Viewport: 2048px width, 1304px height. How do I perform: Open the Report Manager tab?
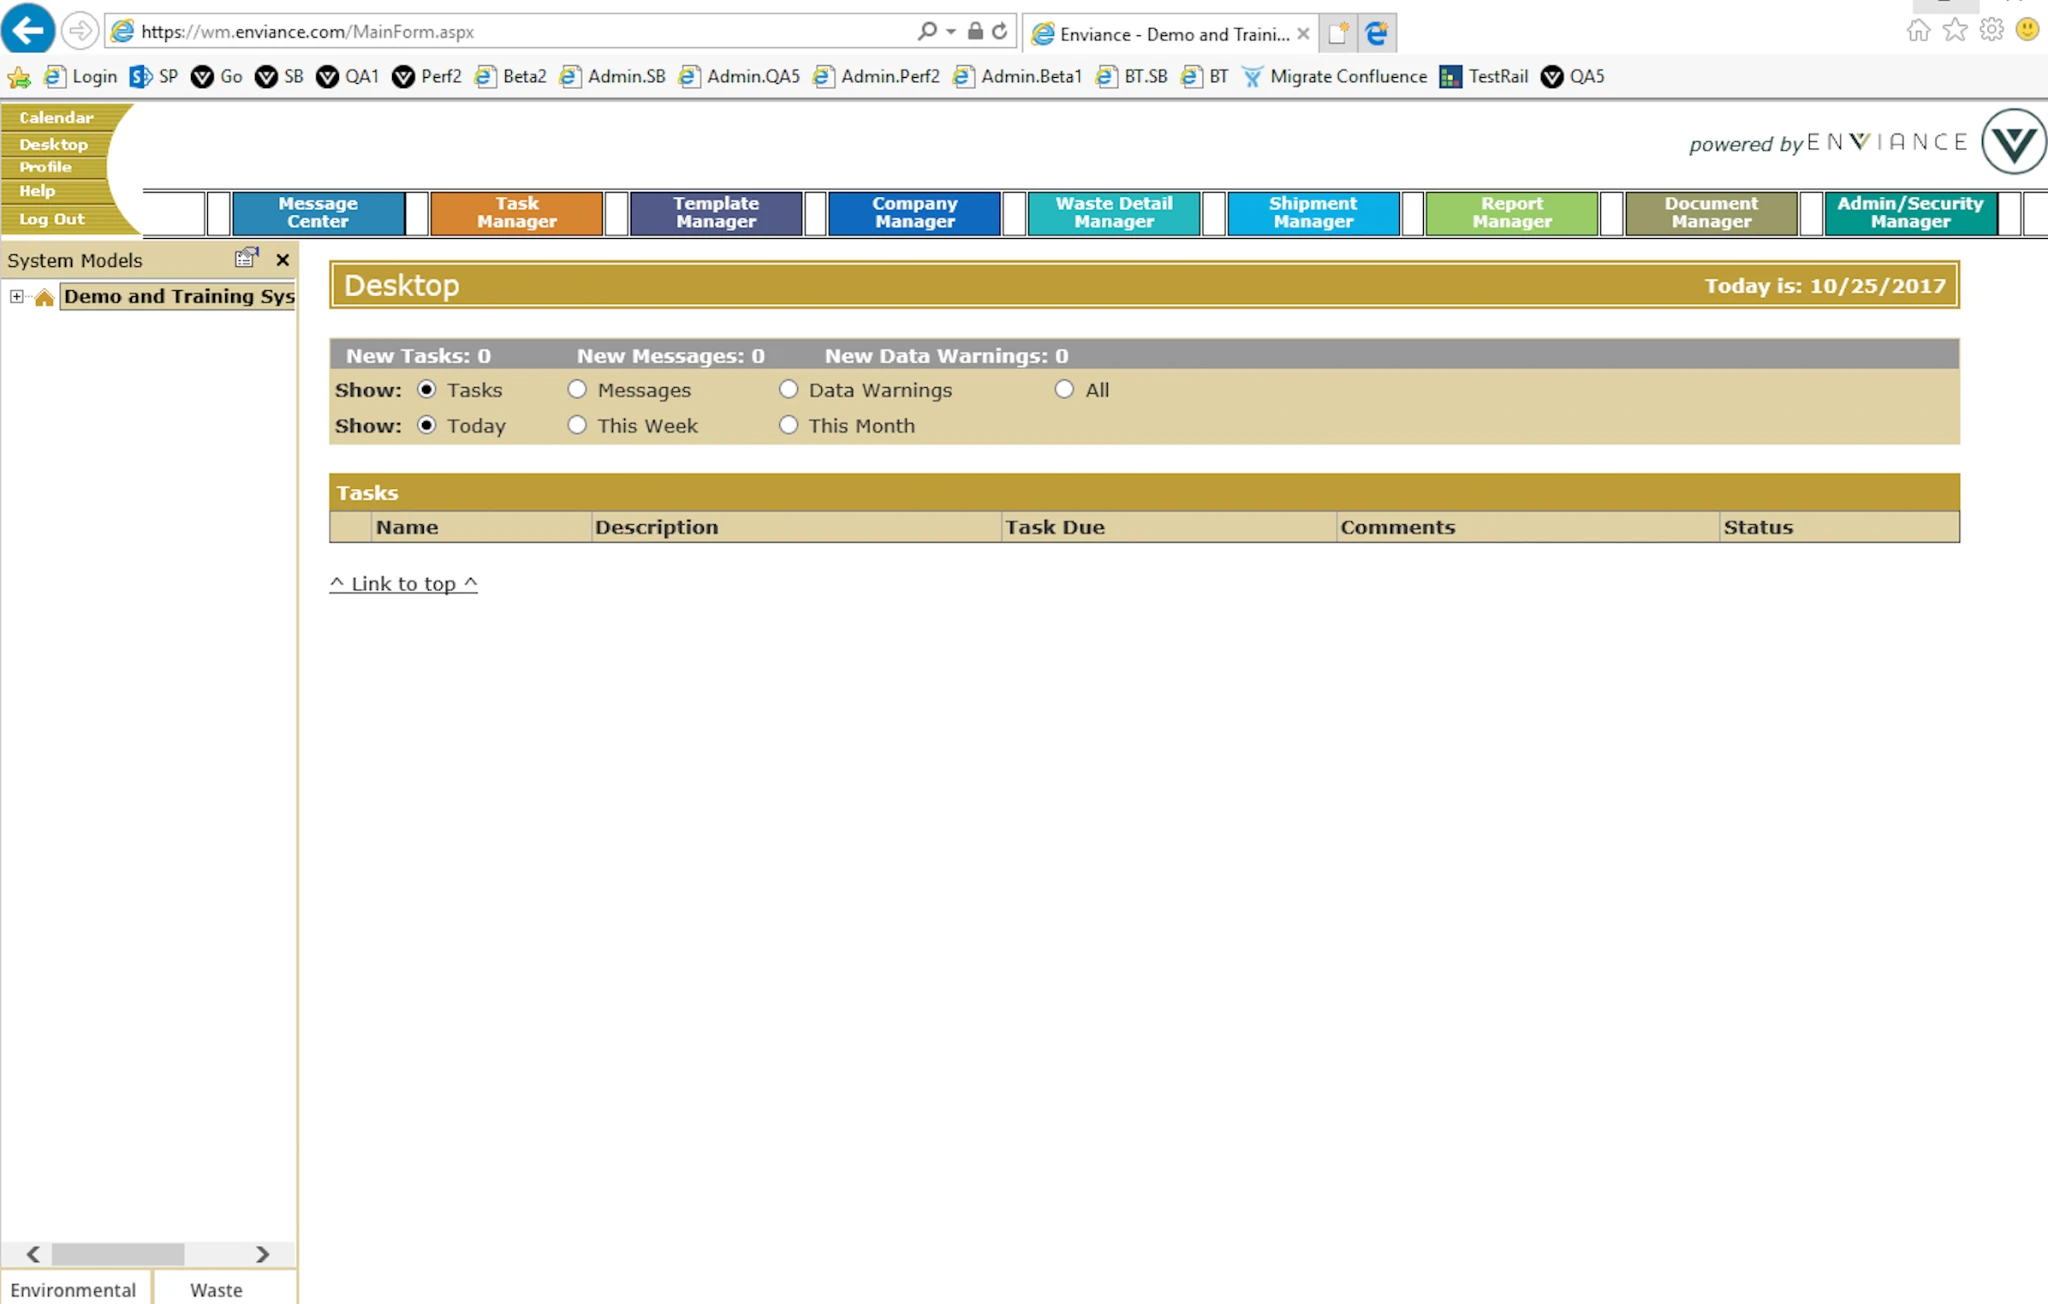pos(1512,213)
